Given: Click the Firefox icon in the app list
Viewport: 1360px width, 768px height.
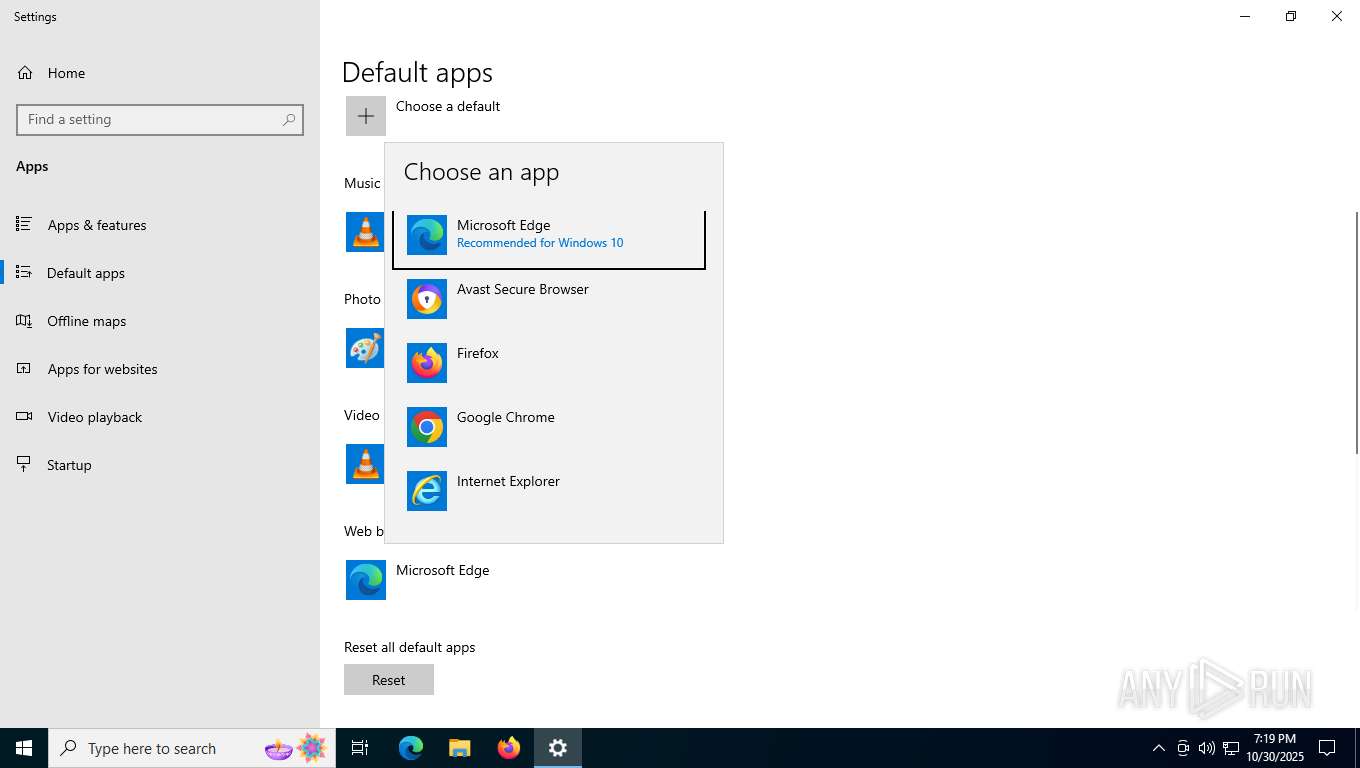Looking at the screenshot, I should pyautogui.click(x=427, y=363).
